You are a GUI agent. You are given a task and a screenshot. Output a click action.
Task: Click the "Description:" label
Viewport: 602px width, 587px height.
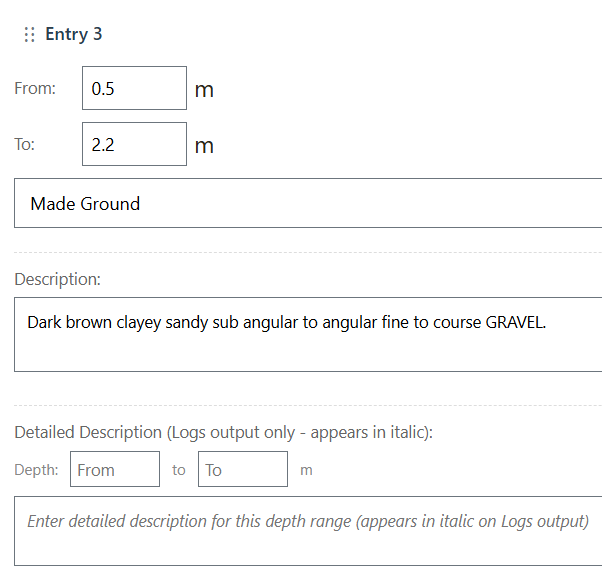pyautogui.click(x=57, y=280)
